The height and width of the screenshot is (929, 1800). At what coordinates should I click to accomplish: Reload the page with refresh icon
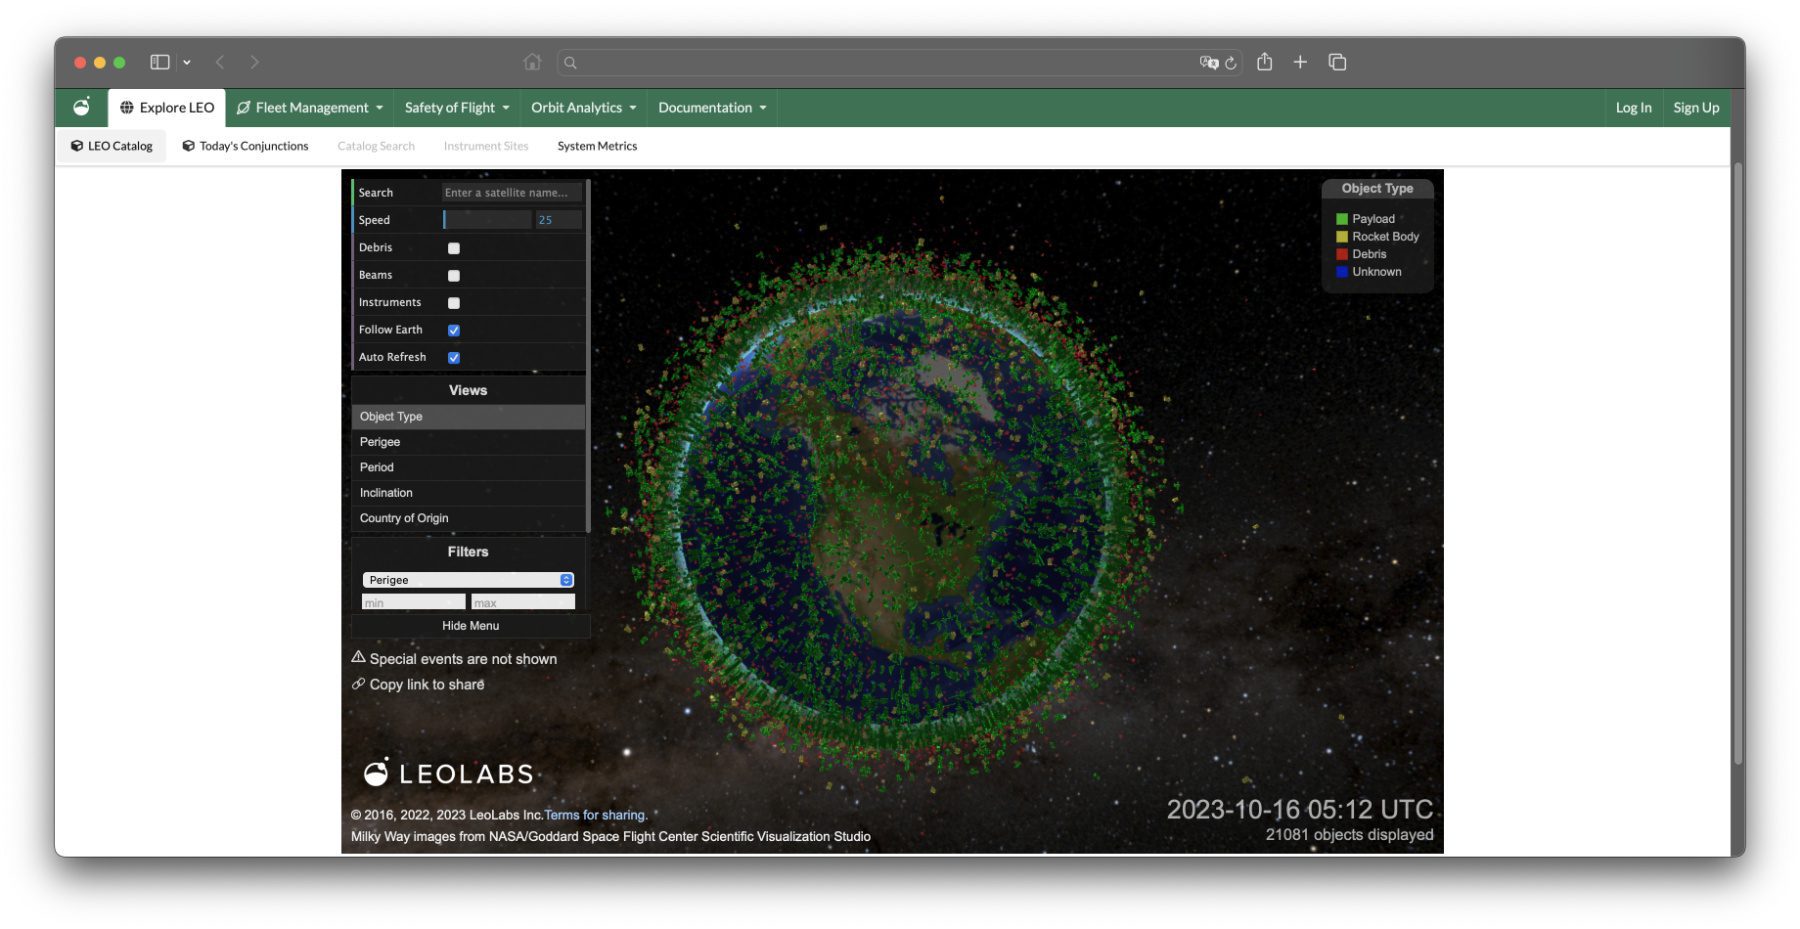click(1231, 63)
